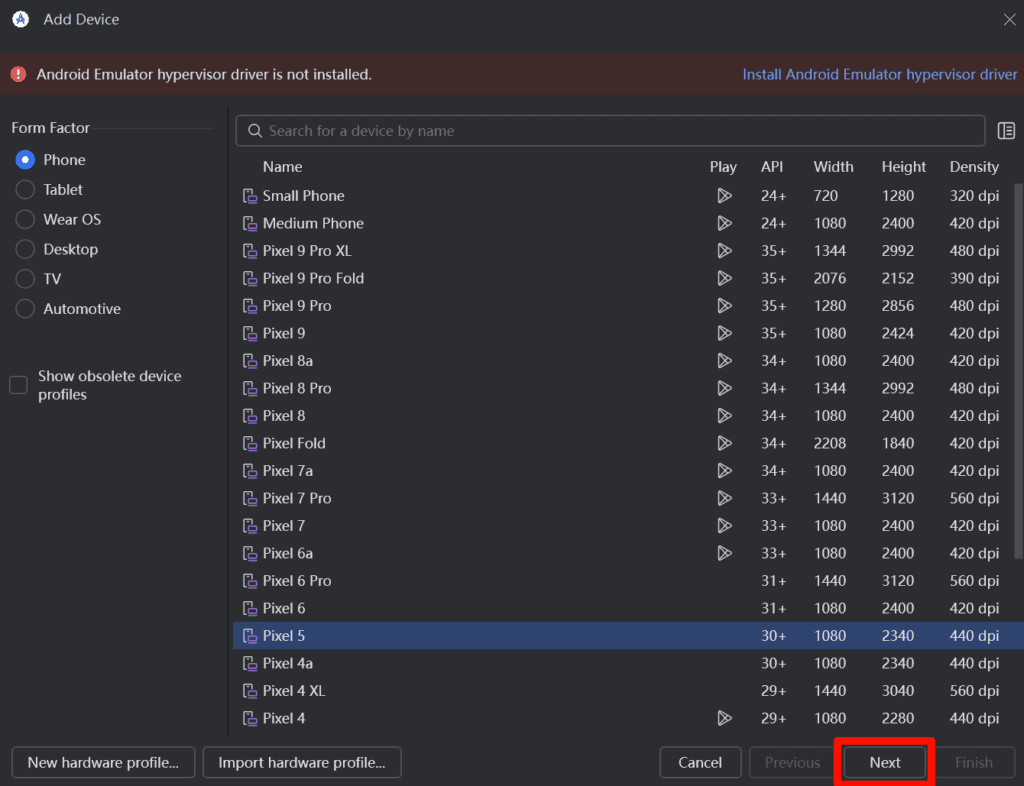Image resolution: width=1024 pixels, height=786 pixels.
Task: Toggle the details panel icon beside search
Action: pyautogui.click(x=1006, y=131)
